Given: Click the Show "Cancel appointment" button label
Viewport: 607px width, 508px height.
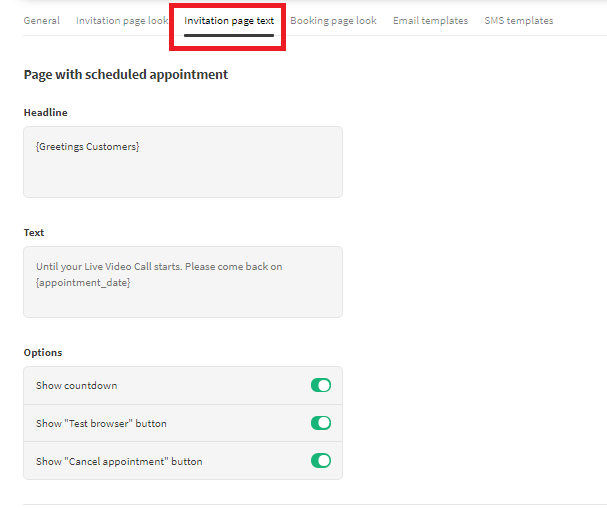Looking at the screenshot, I should coord(119,462).
